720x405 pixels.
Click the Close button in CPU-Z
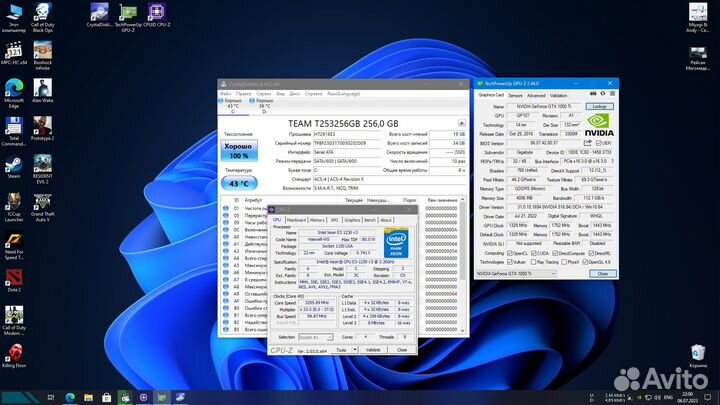point(402,350)
